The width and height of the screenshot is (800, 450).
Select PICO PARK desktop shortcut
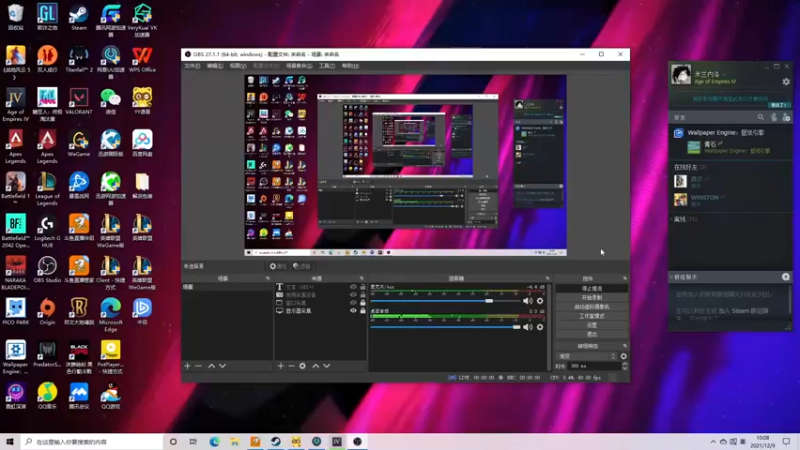tap(15, 311)
